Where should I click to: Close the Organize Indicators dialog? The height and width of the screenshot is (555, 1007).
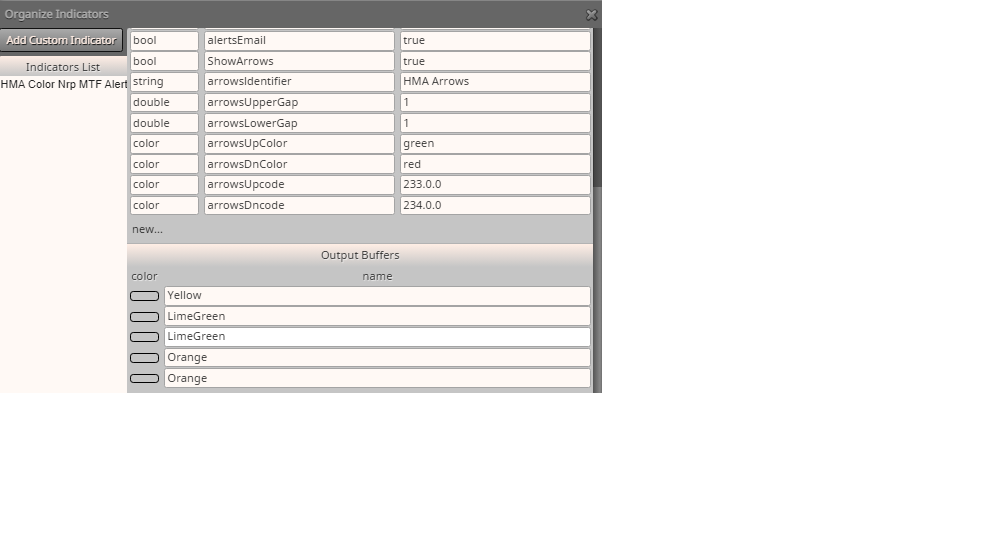click(x=591, y=14)
